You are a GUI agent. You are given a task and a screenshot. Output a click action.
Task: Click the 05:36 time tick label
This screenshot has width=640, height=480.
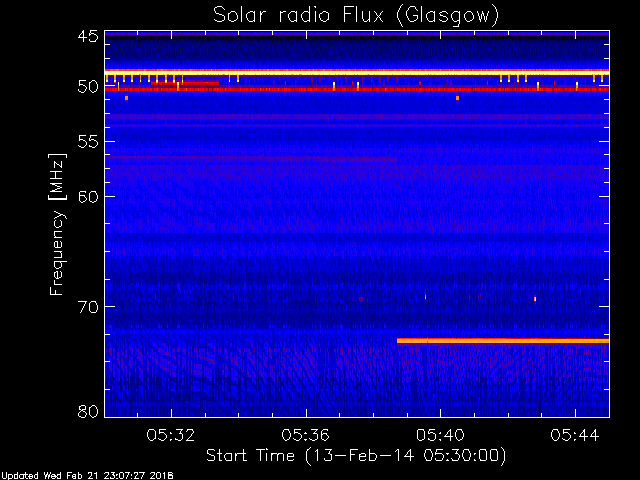[x=306, y=435]
